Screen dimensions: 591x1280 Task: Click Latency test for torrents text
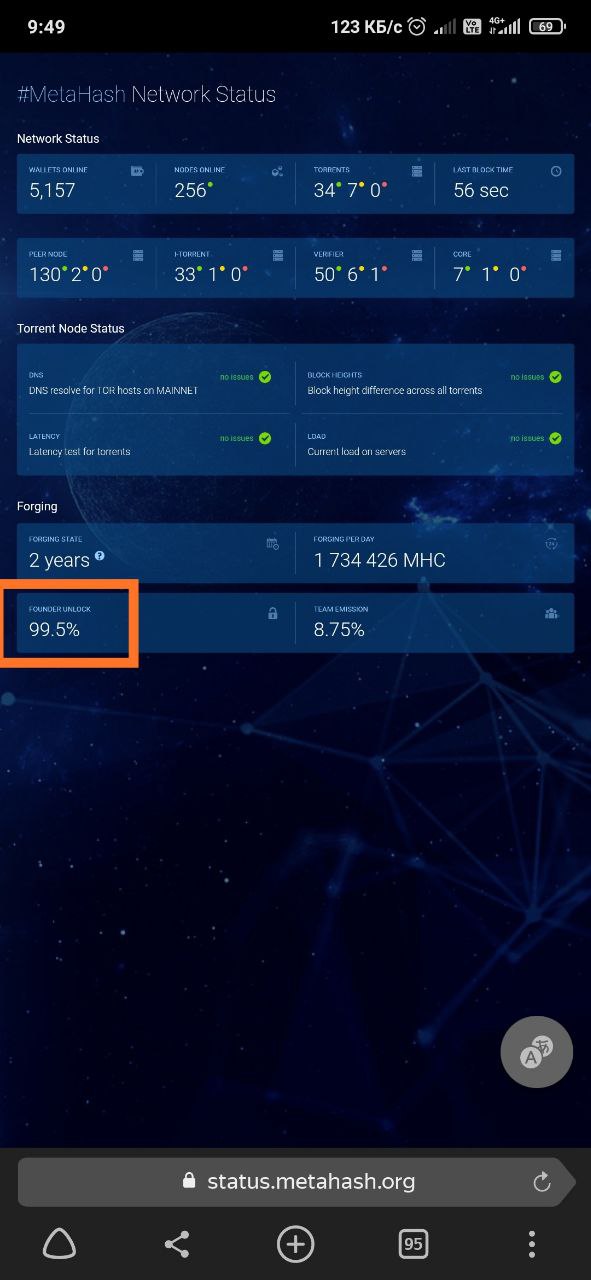click(80, 451)
